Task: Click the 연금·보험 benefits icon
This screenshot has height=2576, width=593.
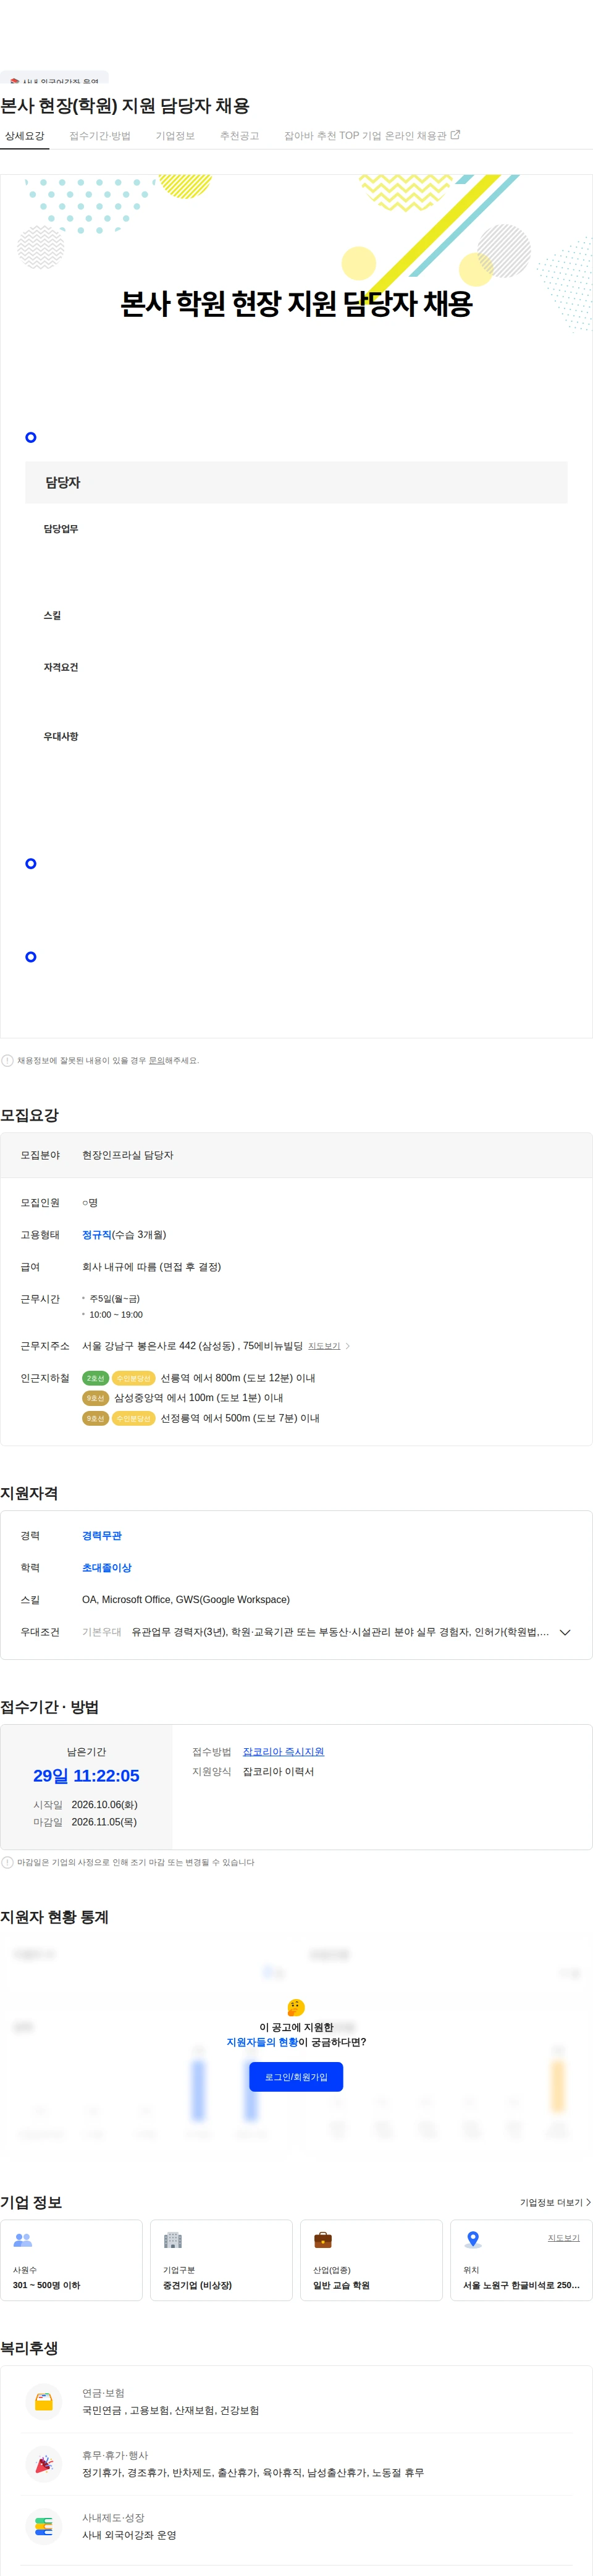Action: click(44, 2401)
